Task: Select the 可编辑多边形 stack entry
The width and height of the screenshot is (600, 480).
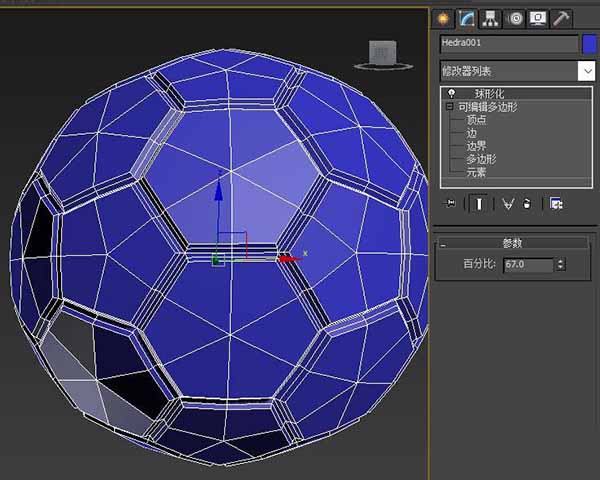Action: point(488,107)
